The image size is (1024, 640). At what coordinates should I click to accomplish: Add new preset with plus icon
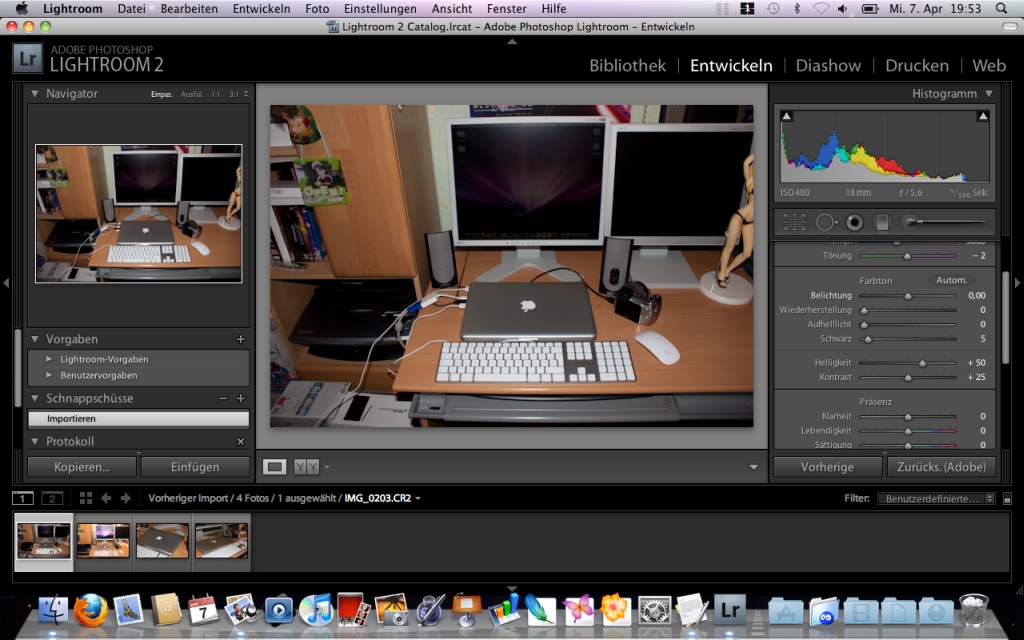coord(240,339)
